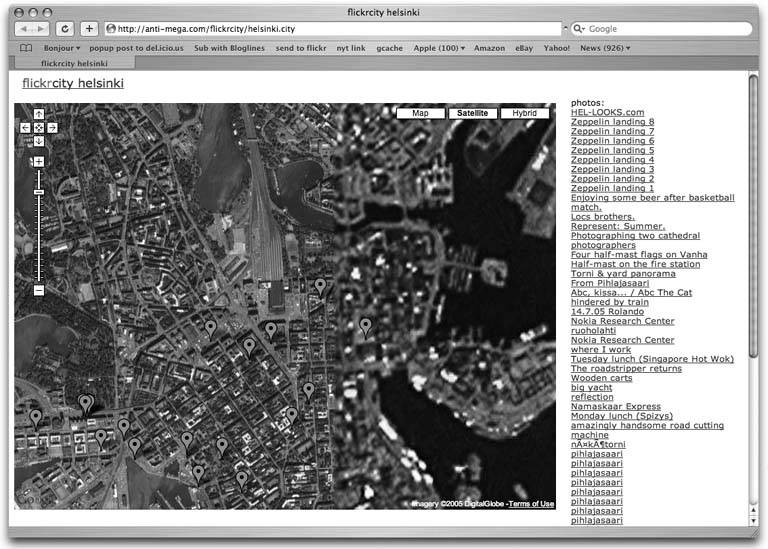Expand the Bonjour bookmarks dropdown

[62, 48]
